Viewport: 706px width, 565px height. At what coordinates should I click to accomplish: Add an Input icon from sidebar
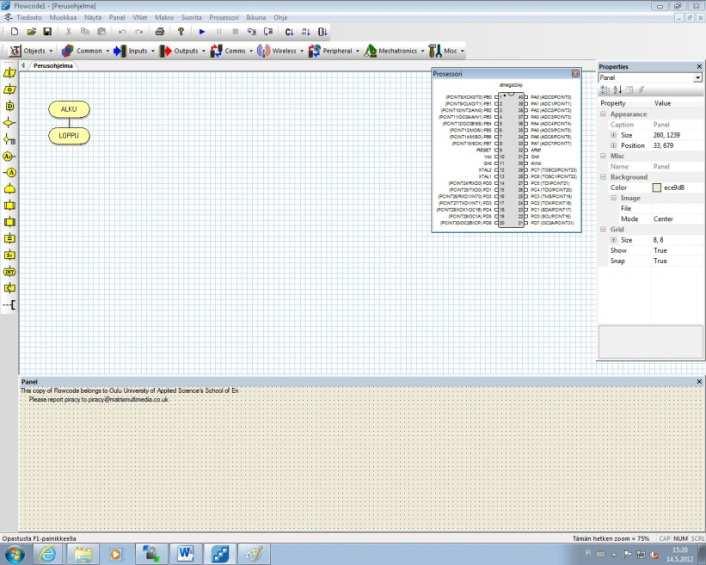point(9,73)
